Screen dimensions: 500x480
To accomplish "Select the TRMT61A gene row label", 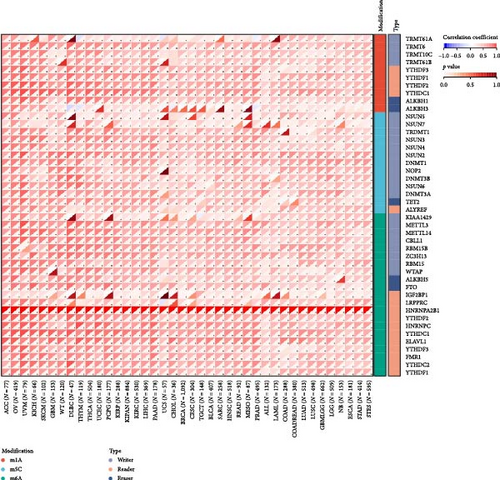I will click(x=419, y=39).
